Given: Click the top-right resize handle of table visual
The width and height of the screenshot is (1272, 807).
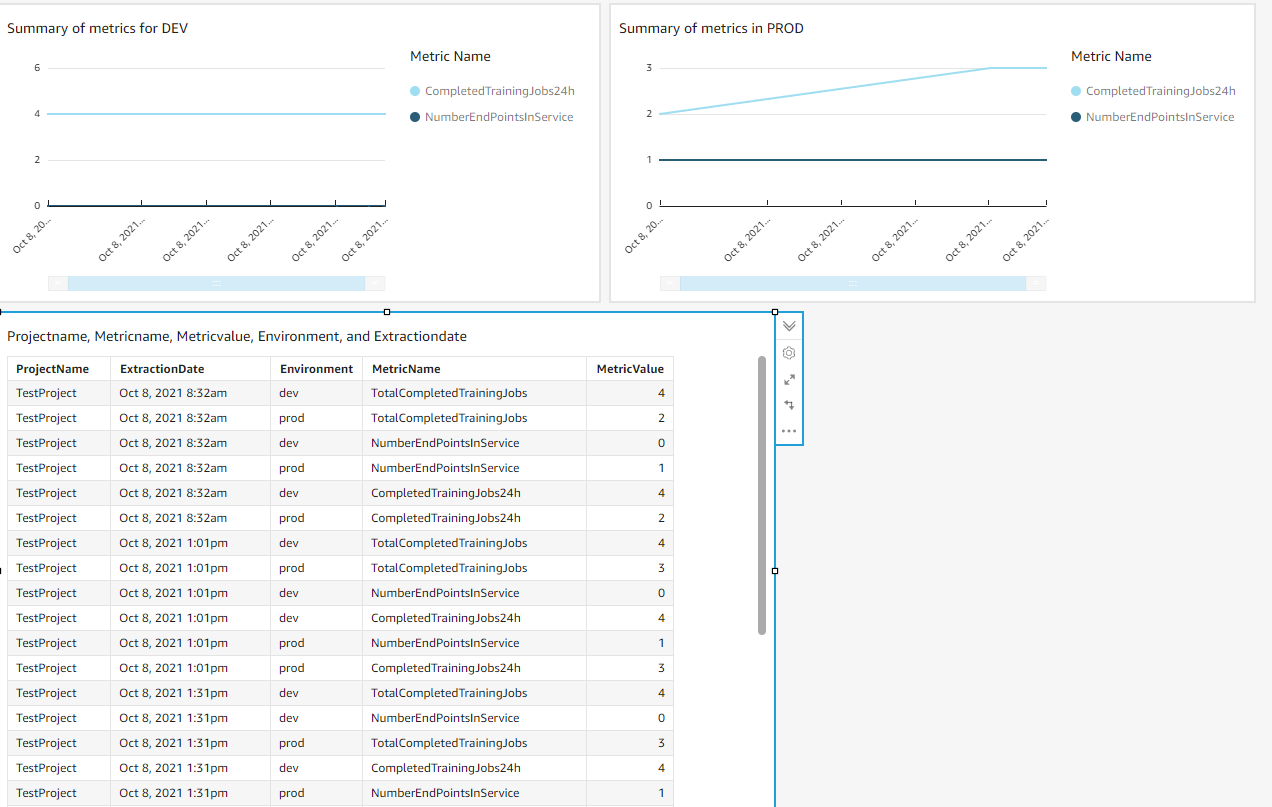Looking at the screenshot, I should pos(775,312).
